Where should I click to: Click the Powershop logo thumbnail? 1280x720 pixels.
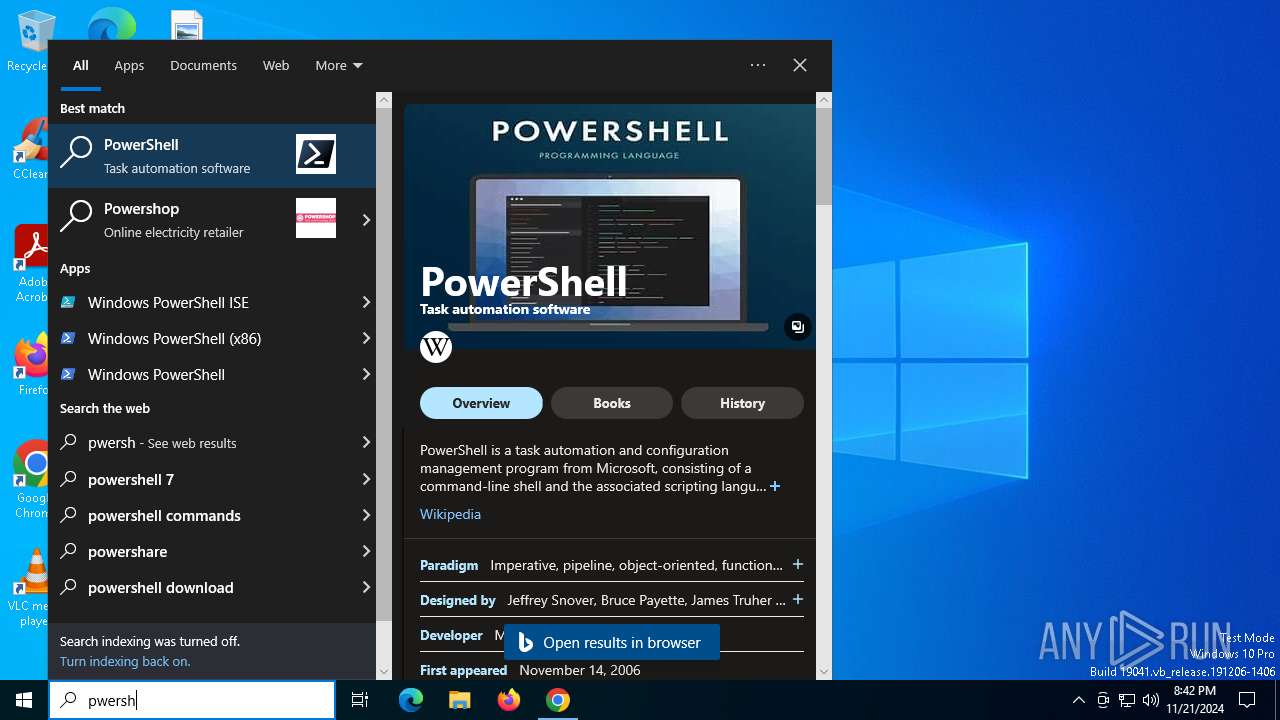(x=316, y=218)
